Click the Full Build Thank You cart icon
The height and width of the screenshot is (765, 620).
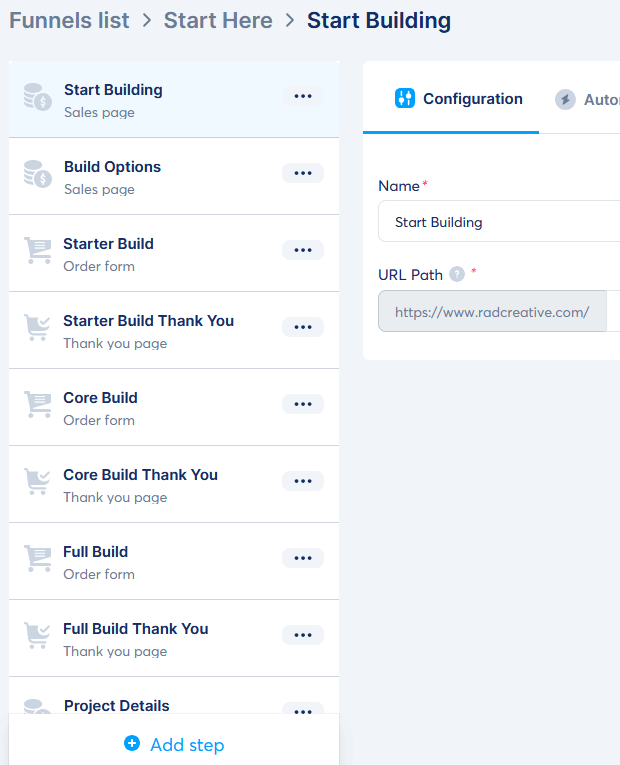tap(38, 636)
